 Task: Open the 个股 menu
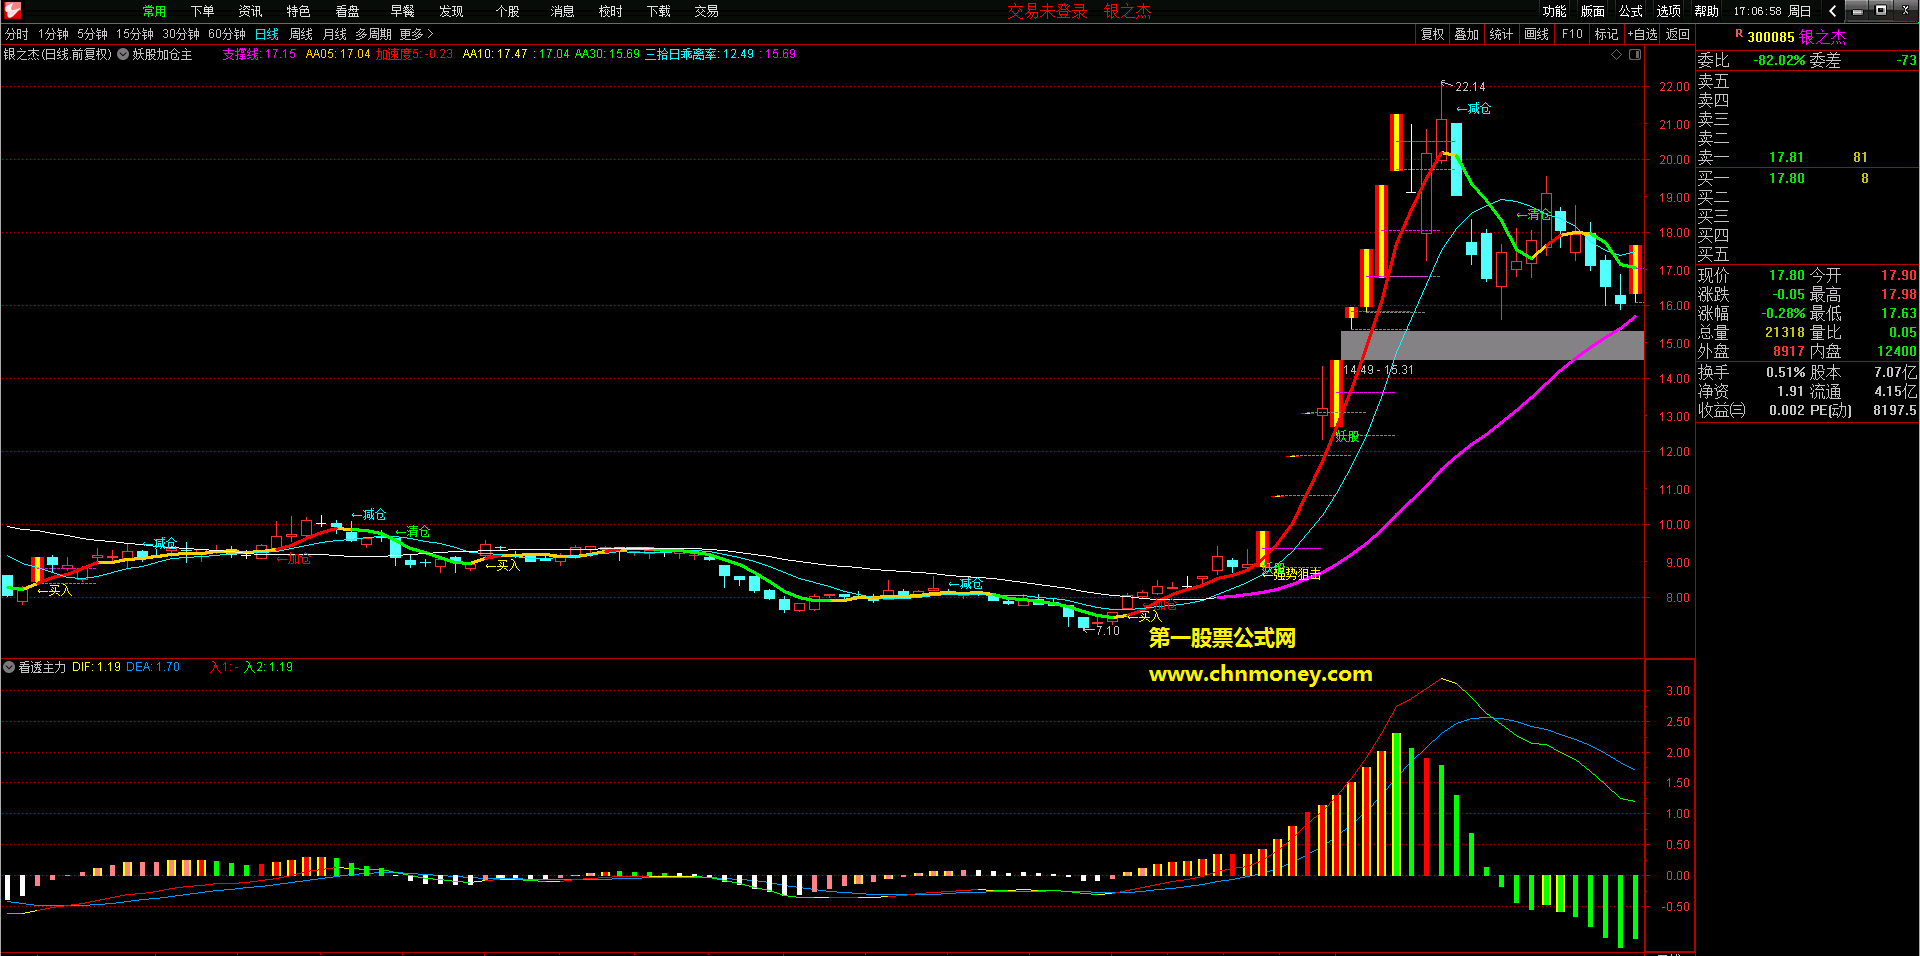pyautogui.click(x=507, y=11)
